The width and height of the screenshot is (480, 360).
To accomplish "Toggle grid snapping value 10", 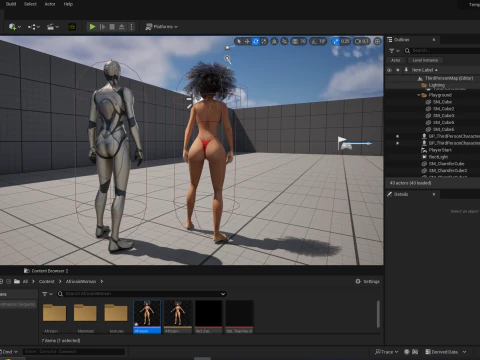I will click(299, 41).
